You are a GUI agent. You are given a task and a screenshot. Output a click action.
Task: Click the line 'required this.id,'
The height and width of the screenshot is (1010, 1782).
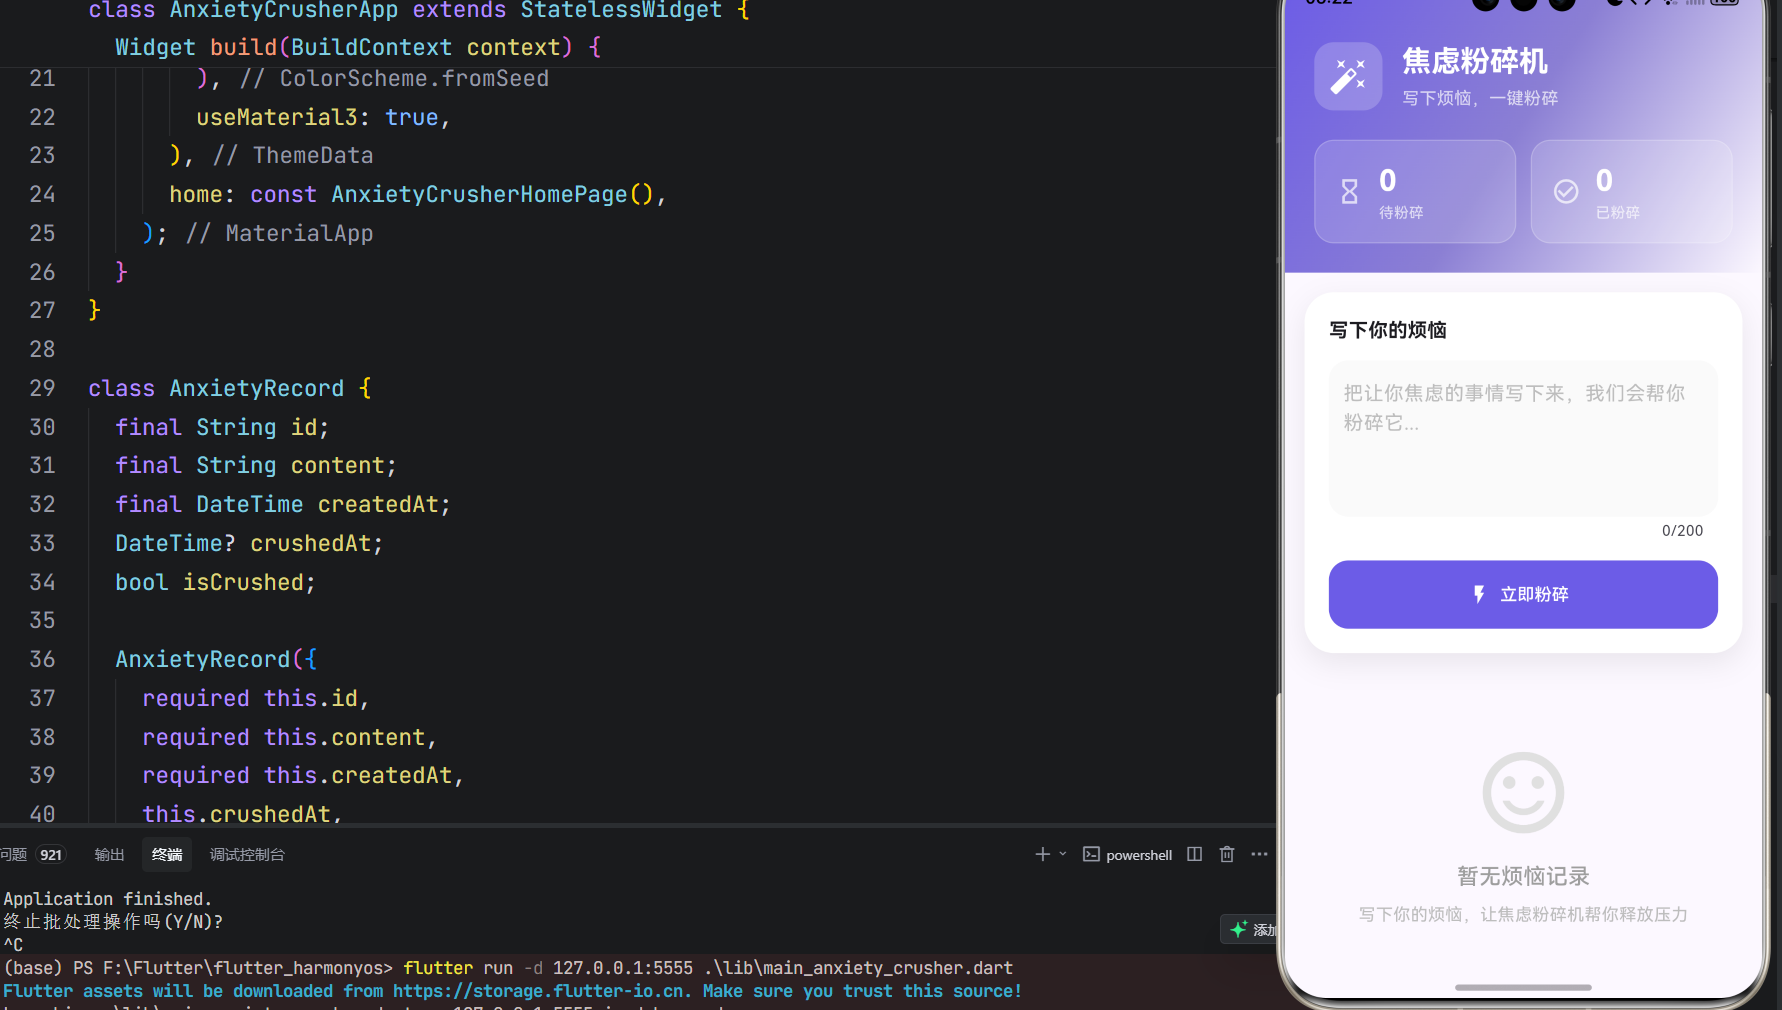point(256,698)
